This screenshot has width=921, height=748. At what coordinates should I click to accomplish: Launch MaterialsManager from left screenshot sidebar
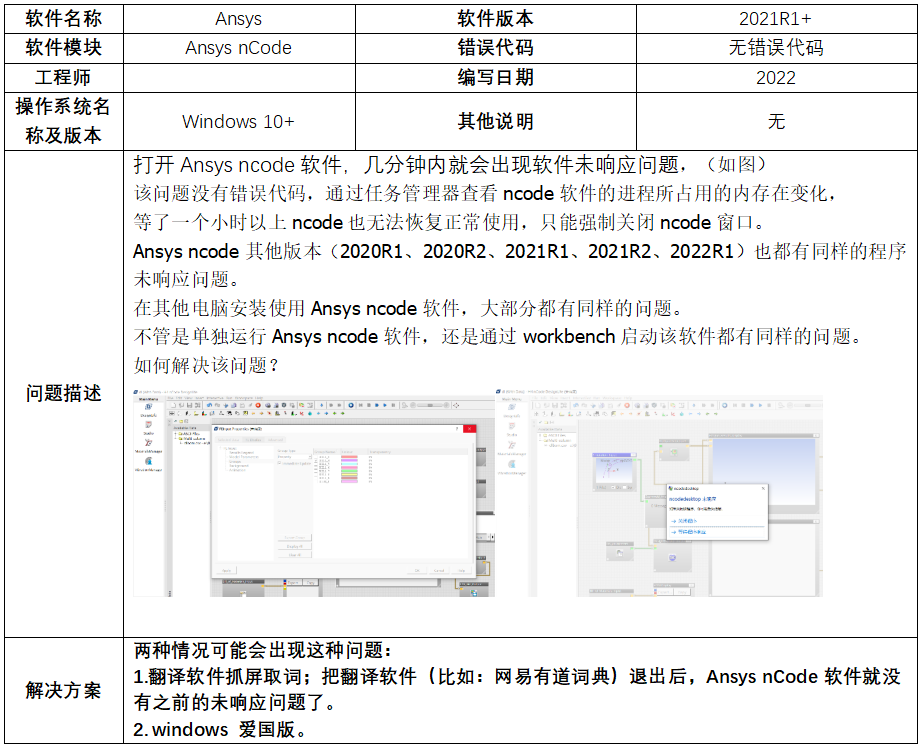tap(147, 444)
